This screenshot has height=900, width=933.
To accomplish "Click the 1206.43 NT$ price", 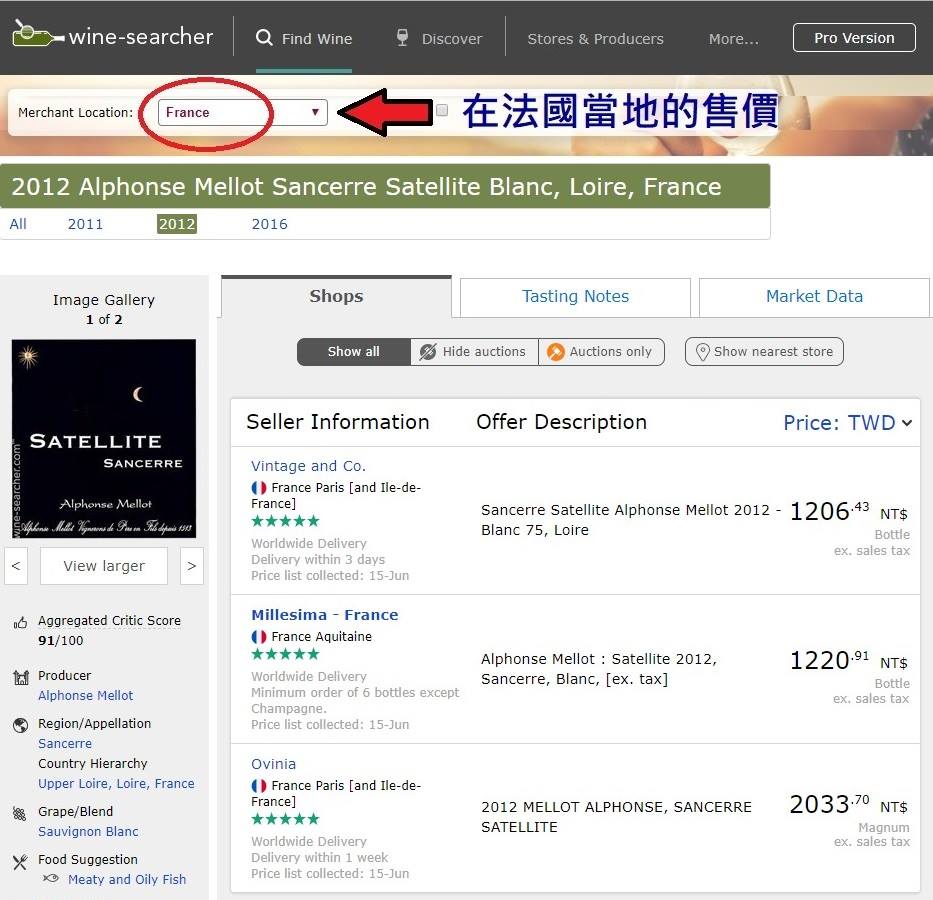I will tap(849, 512).
